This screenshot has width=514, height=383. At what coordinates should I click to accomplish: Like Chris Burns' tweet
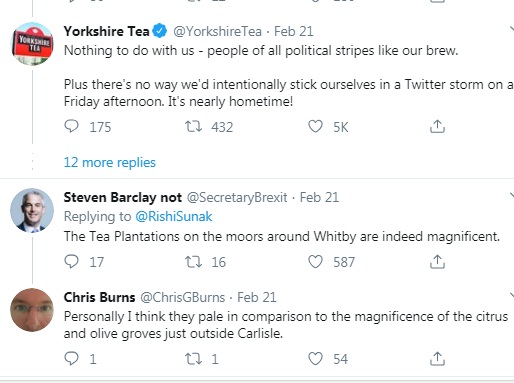click(x=315, y=359)
